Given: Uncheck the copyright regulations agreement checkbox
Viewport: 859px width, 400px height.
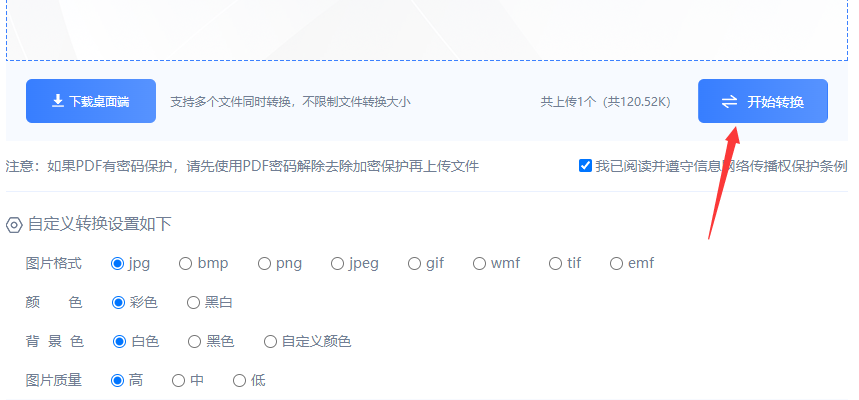Looking at the screenshot, I should [585, 165].
